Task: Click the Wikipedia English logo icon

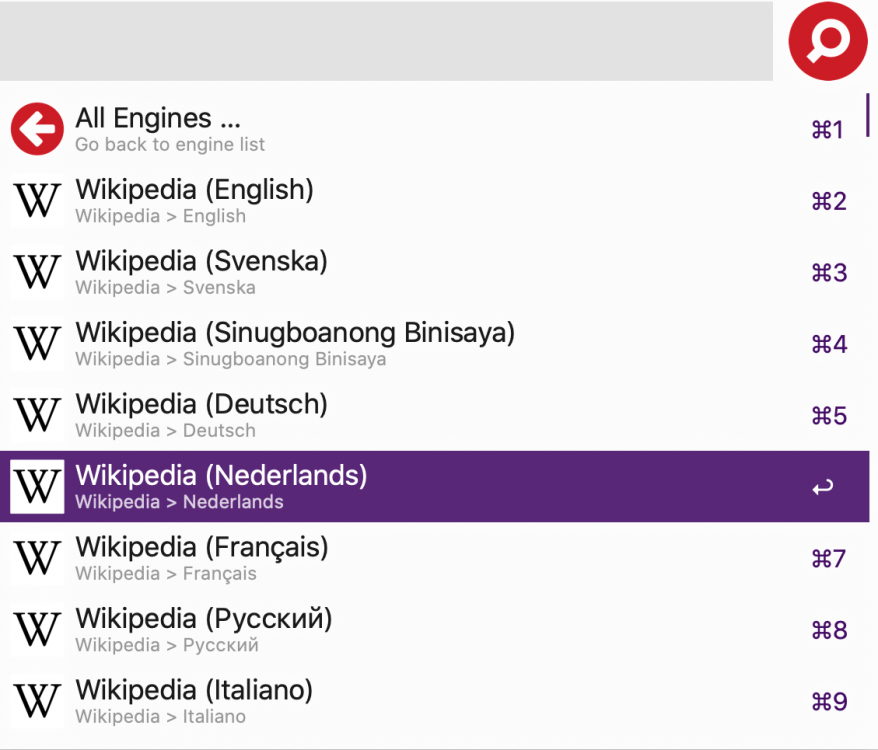Action: point(37,201)
